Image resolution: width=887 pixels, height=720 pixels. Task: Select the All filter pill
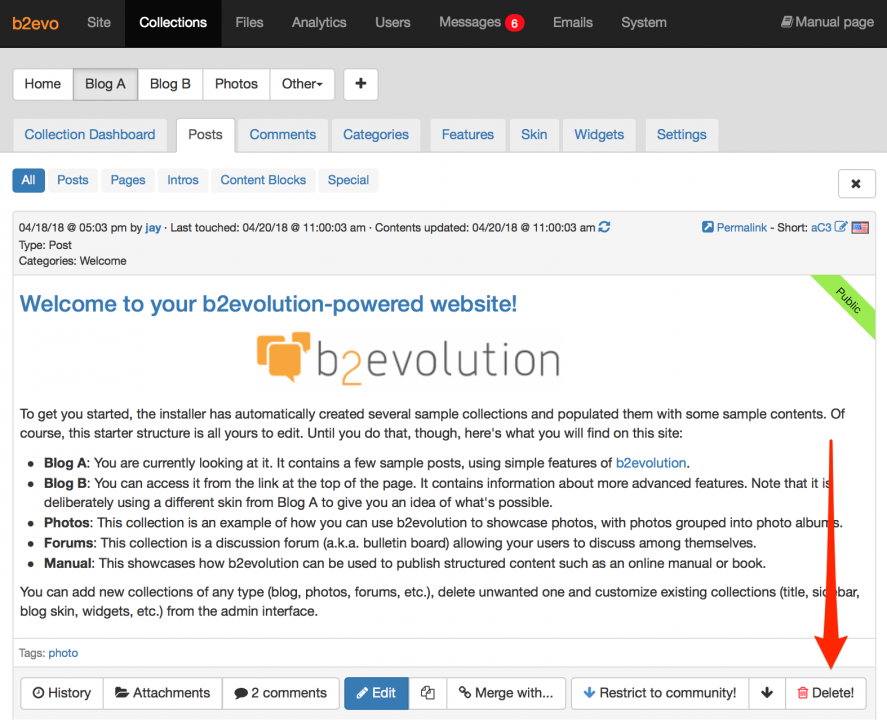click(28, 180)
